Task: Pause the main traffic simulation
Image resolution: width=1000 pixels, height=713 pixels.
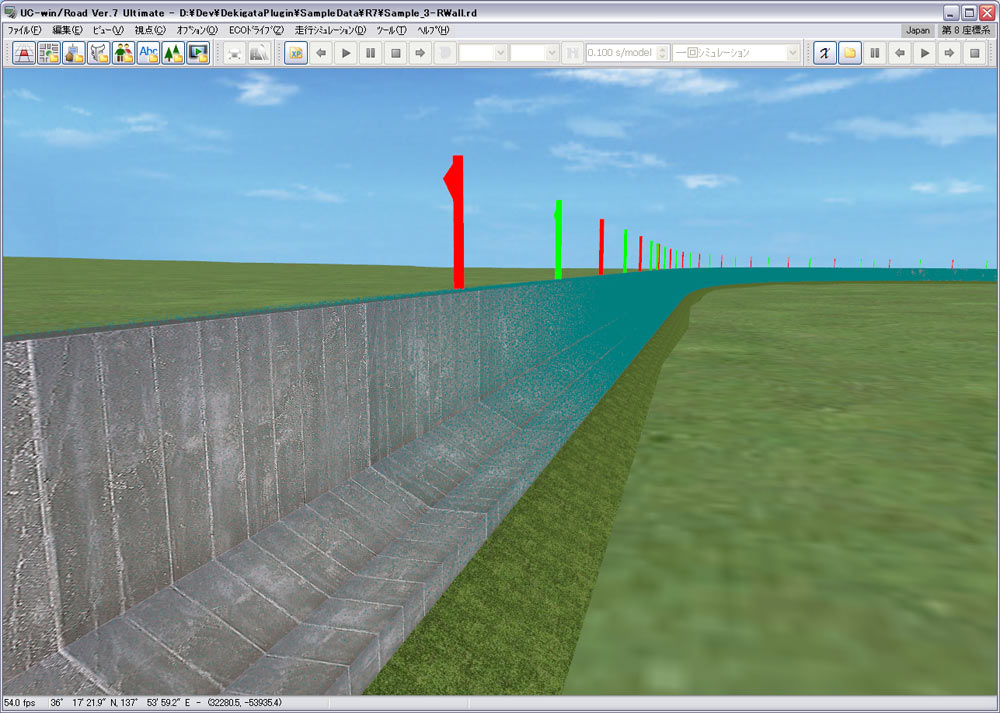Action: [x=371, y=53]
